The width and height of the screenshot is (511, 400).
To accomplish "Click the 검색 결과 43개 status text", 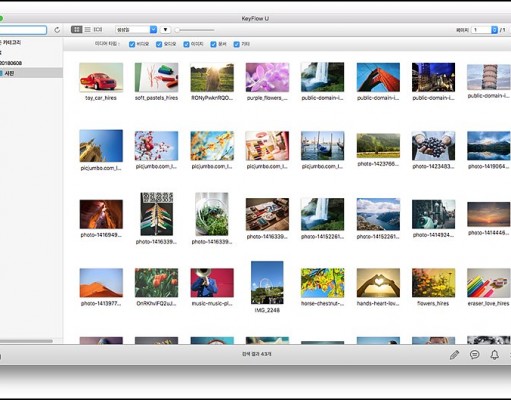I will tap(257, 354).
